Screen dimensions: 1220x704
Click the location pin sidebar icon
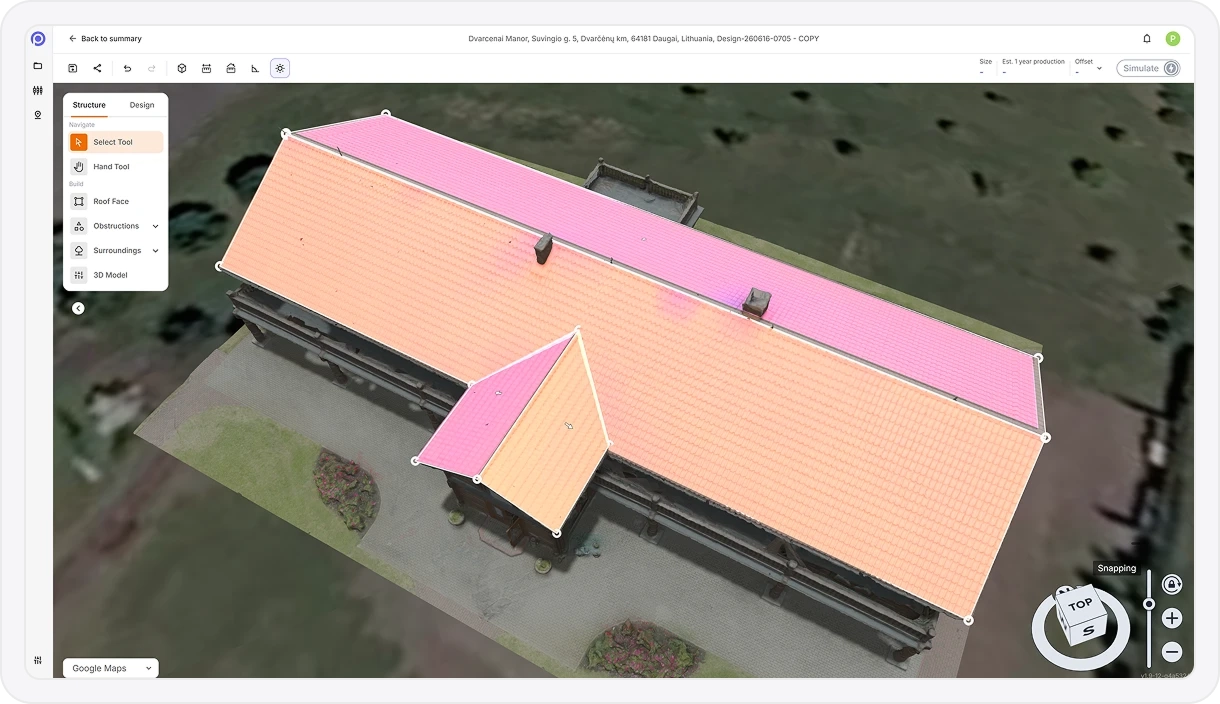(x=38, y=115)
